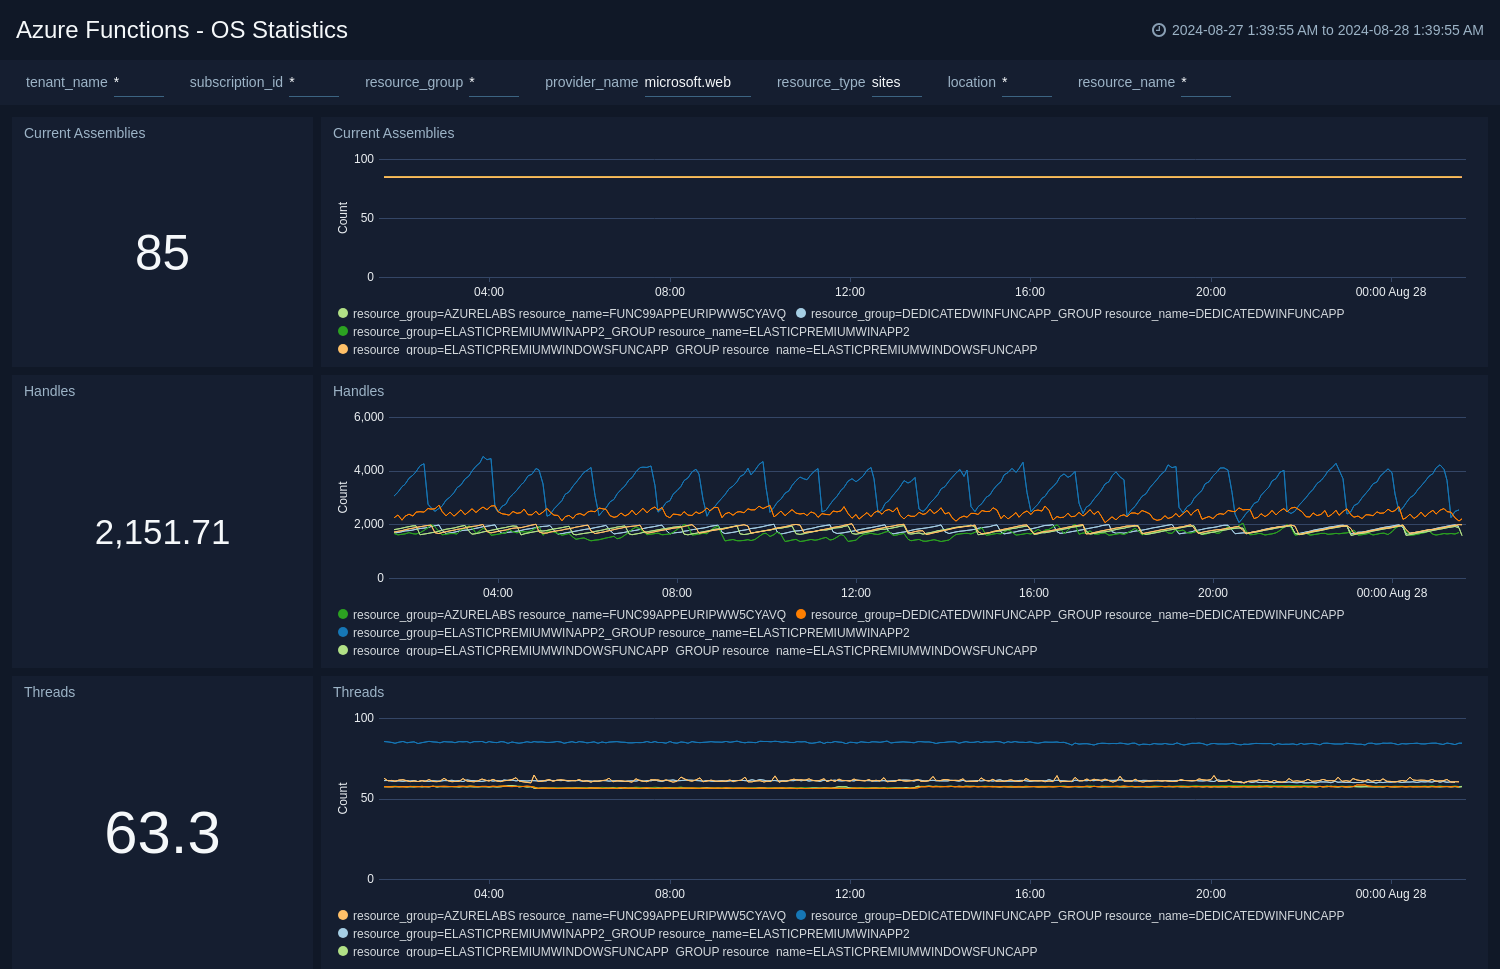Change the resource_name filter value
This screenshot has width=1500, height=969.
[x=1206, y=83]
